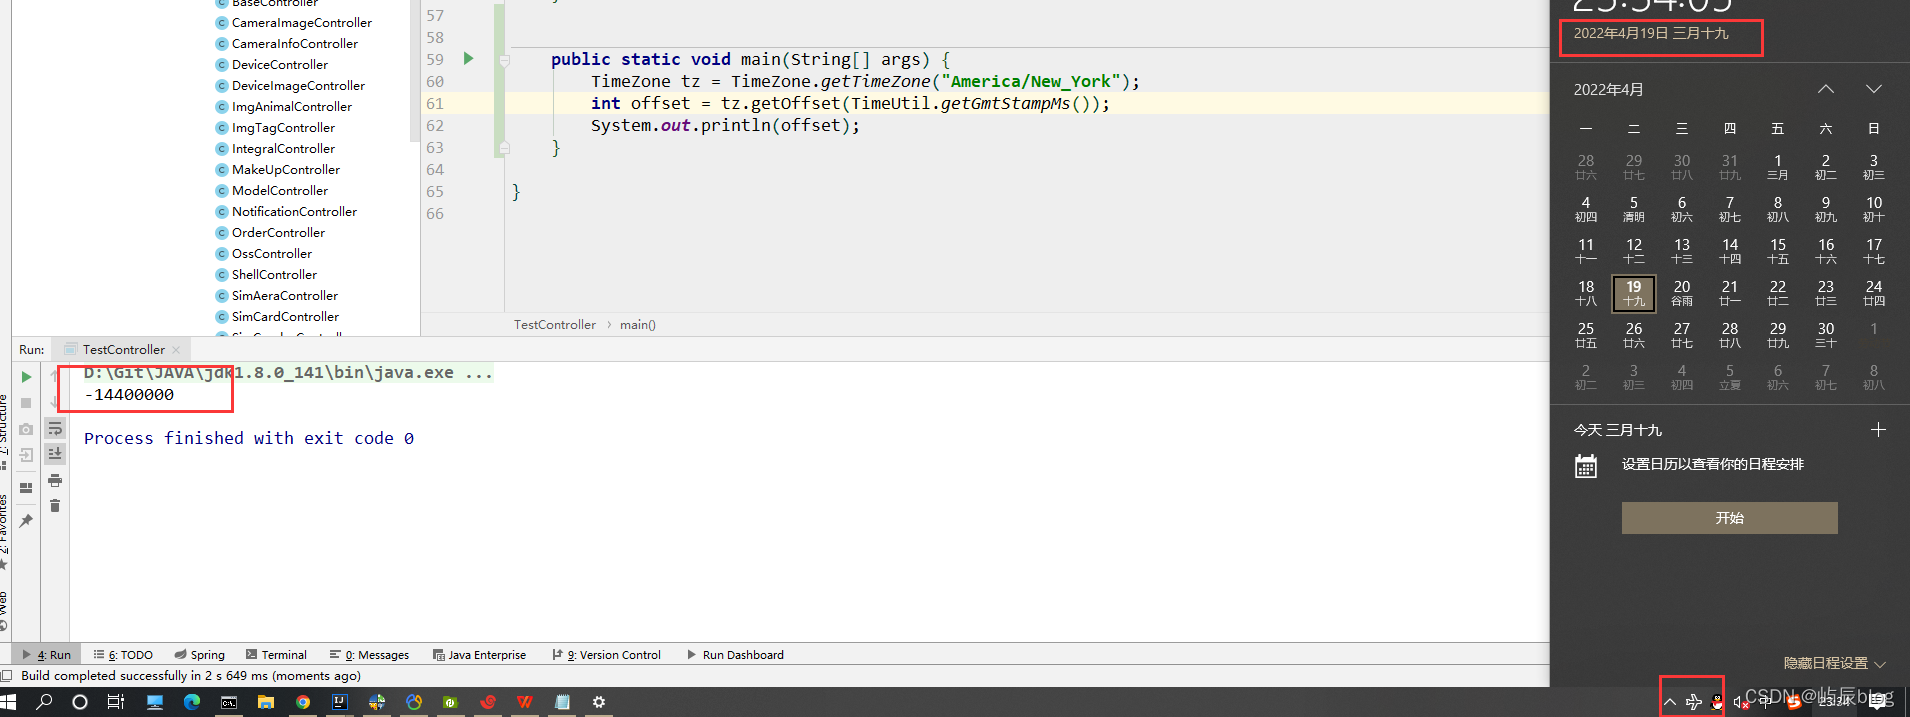Open Command Prompt from taskbar
This screenshot has height=717, width=1910.
(229, 702)
